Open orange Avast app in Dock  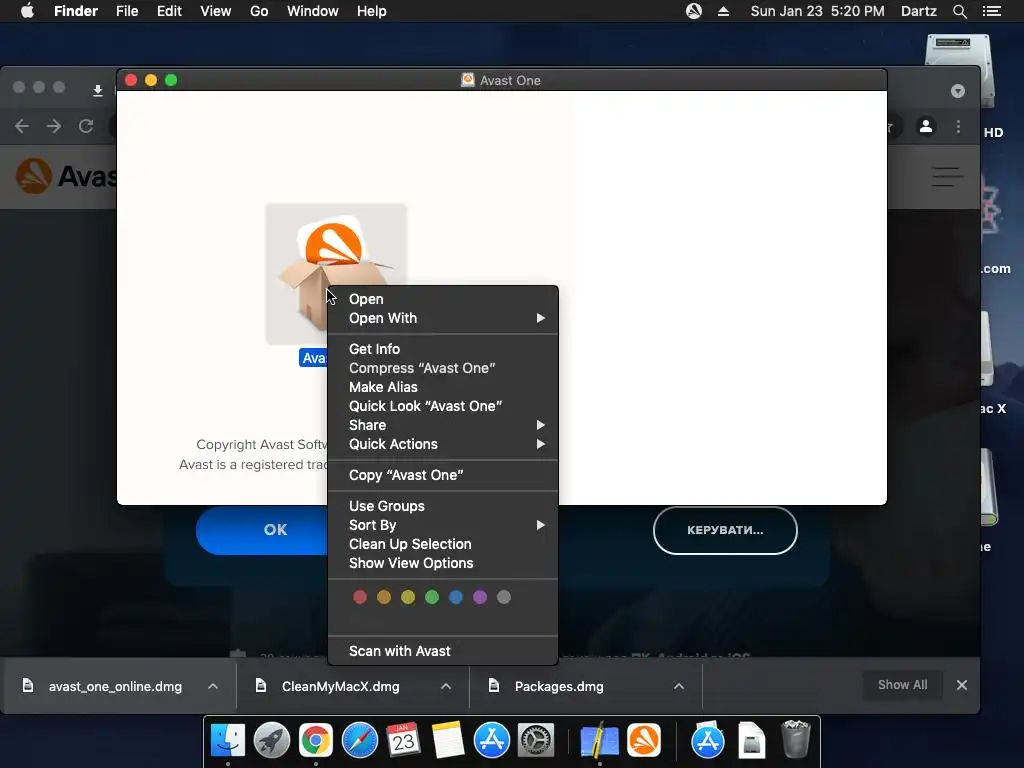click(644, 741)
